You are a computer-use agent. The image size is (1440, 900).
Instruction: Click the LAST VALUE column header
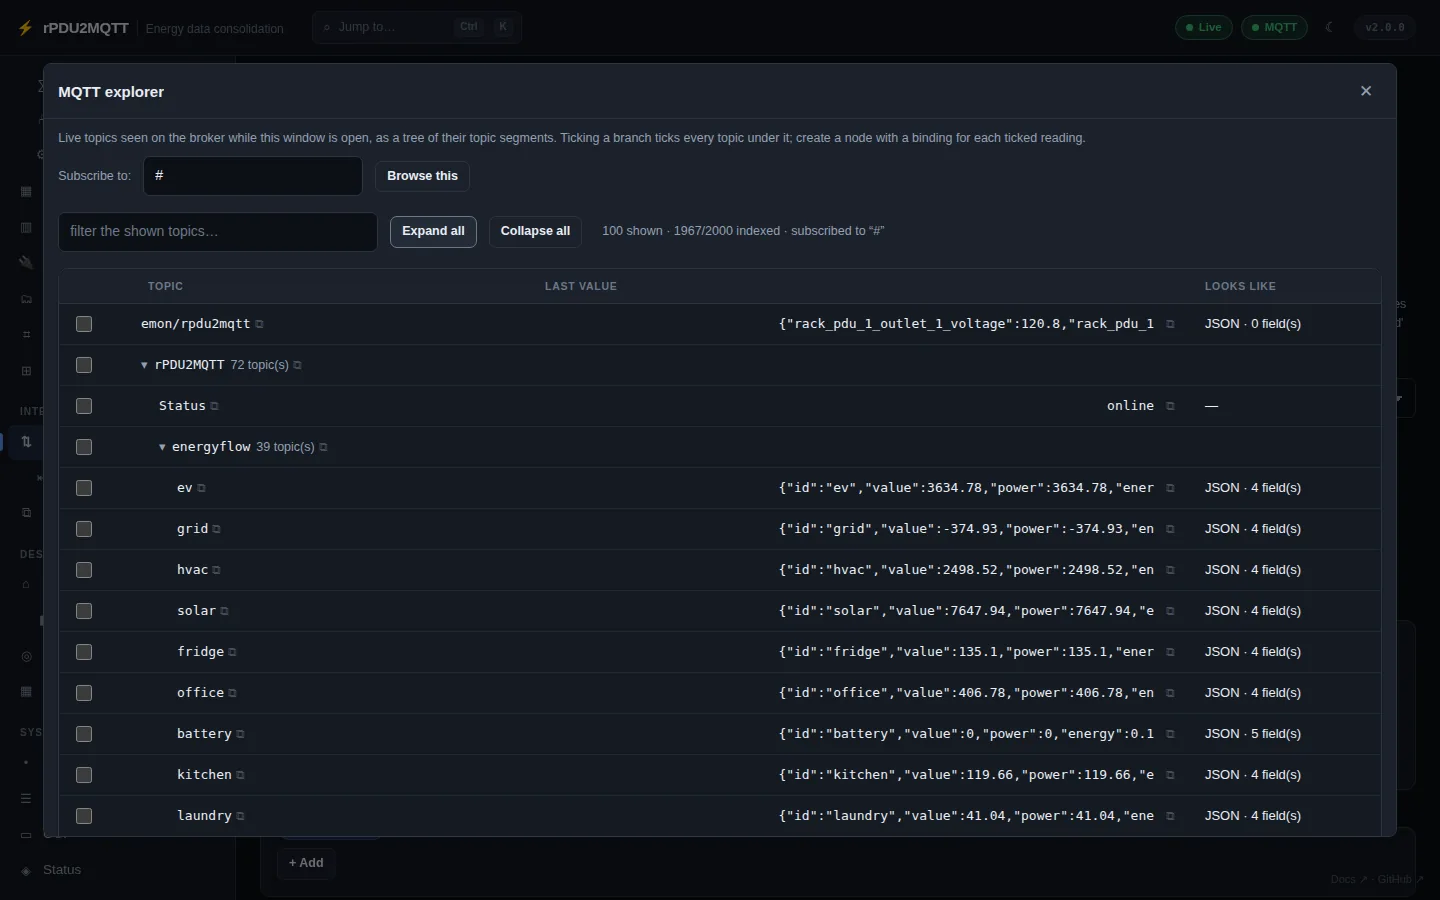[x=581, y=286]
